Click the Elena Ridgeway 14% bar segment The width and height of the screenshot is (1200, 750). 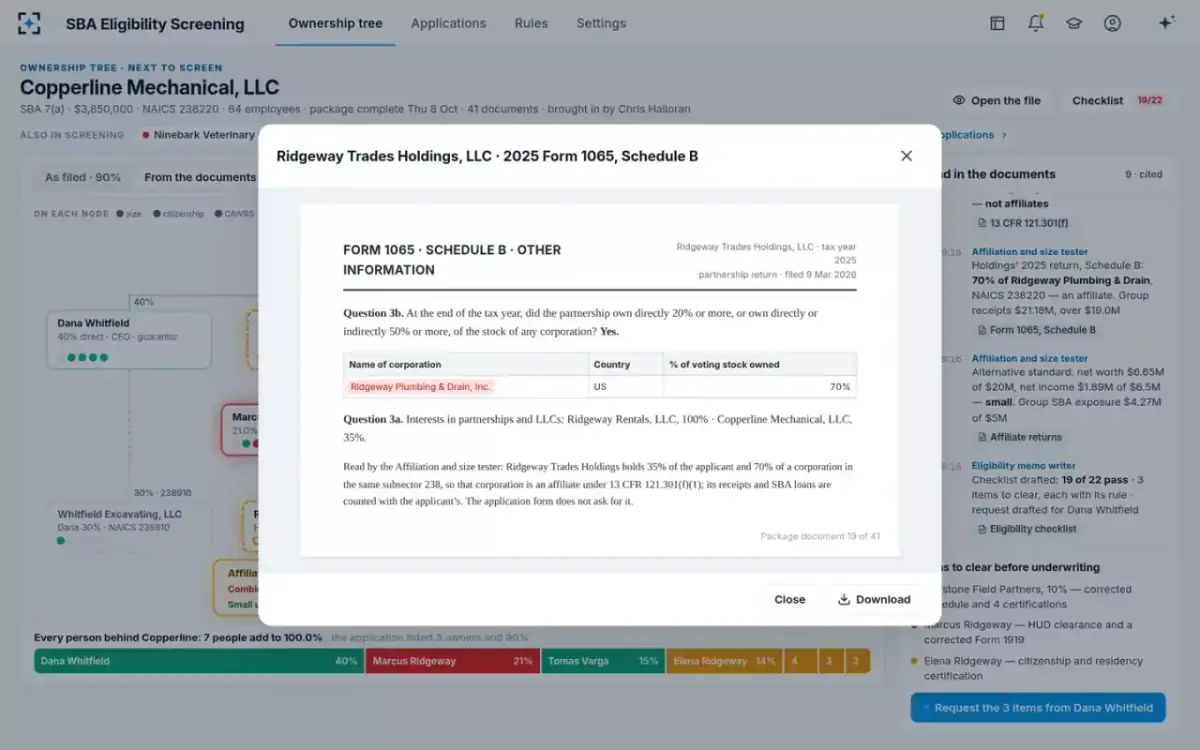click(x=724, y=661)
